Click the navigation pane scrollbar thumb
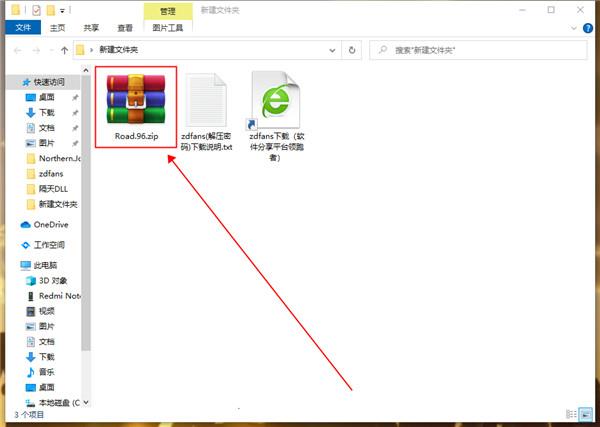This screenshot has height=427, width=600. pos(86,213)
